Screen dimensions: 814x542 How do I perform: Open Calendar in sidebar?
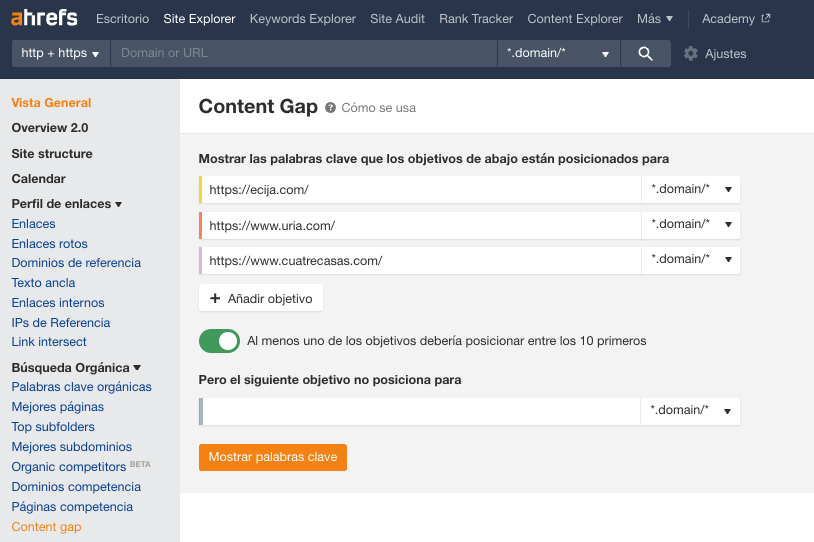pyautogui.click(x=38, y=179)
